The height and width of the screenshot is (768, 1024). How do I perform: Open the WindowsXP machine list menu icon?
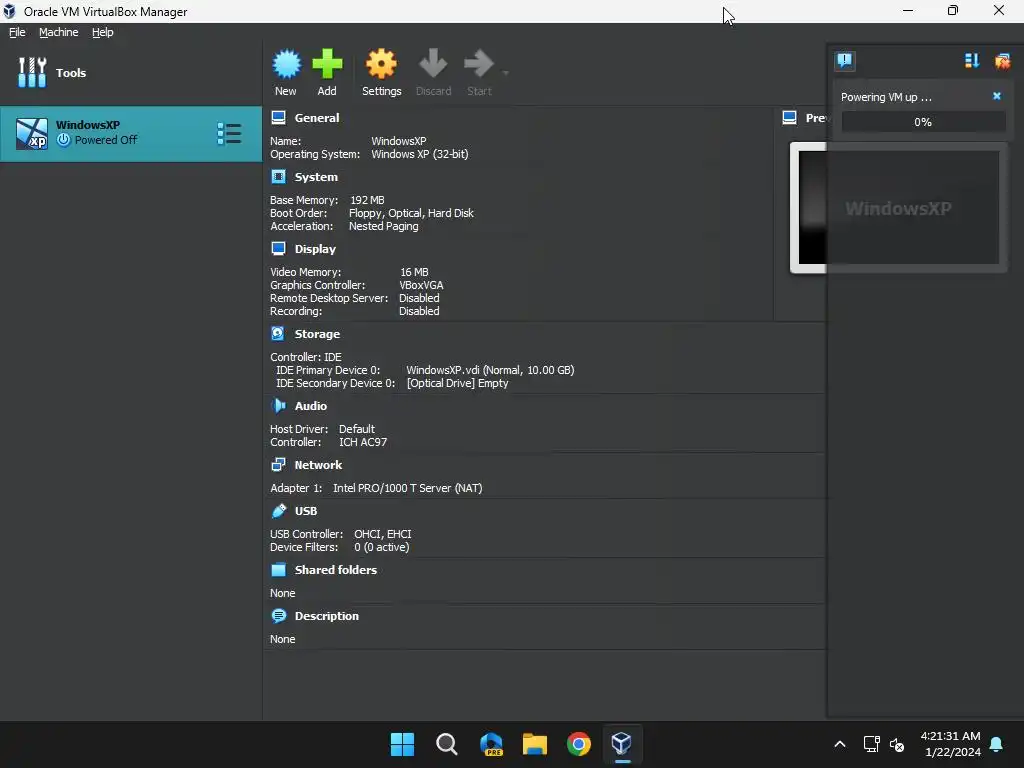229,133
